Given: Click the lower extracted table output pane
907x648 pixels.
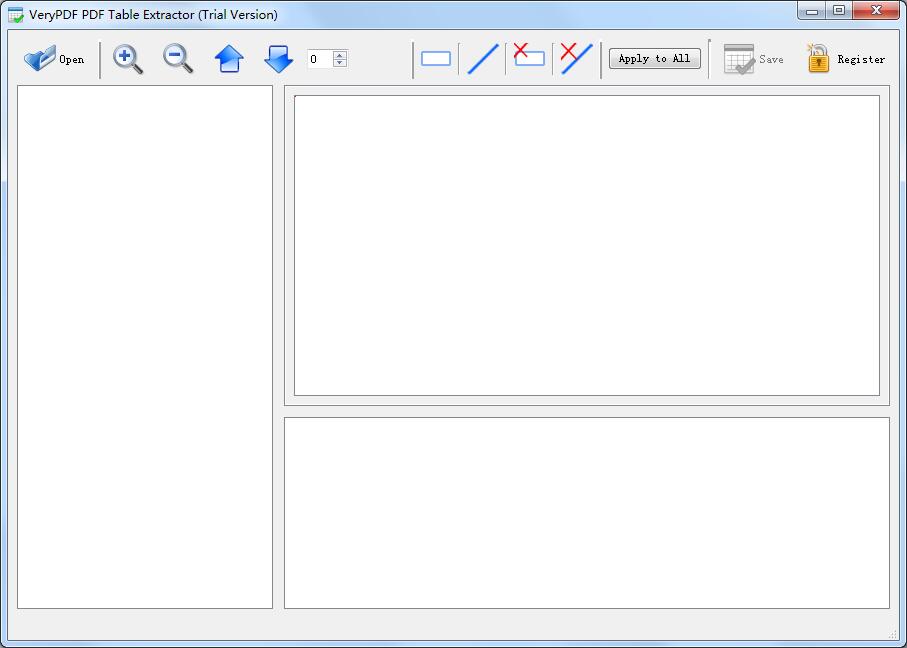Looking at the screenshot, I should tap(587, 513).
